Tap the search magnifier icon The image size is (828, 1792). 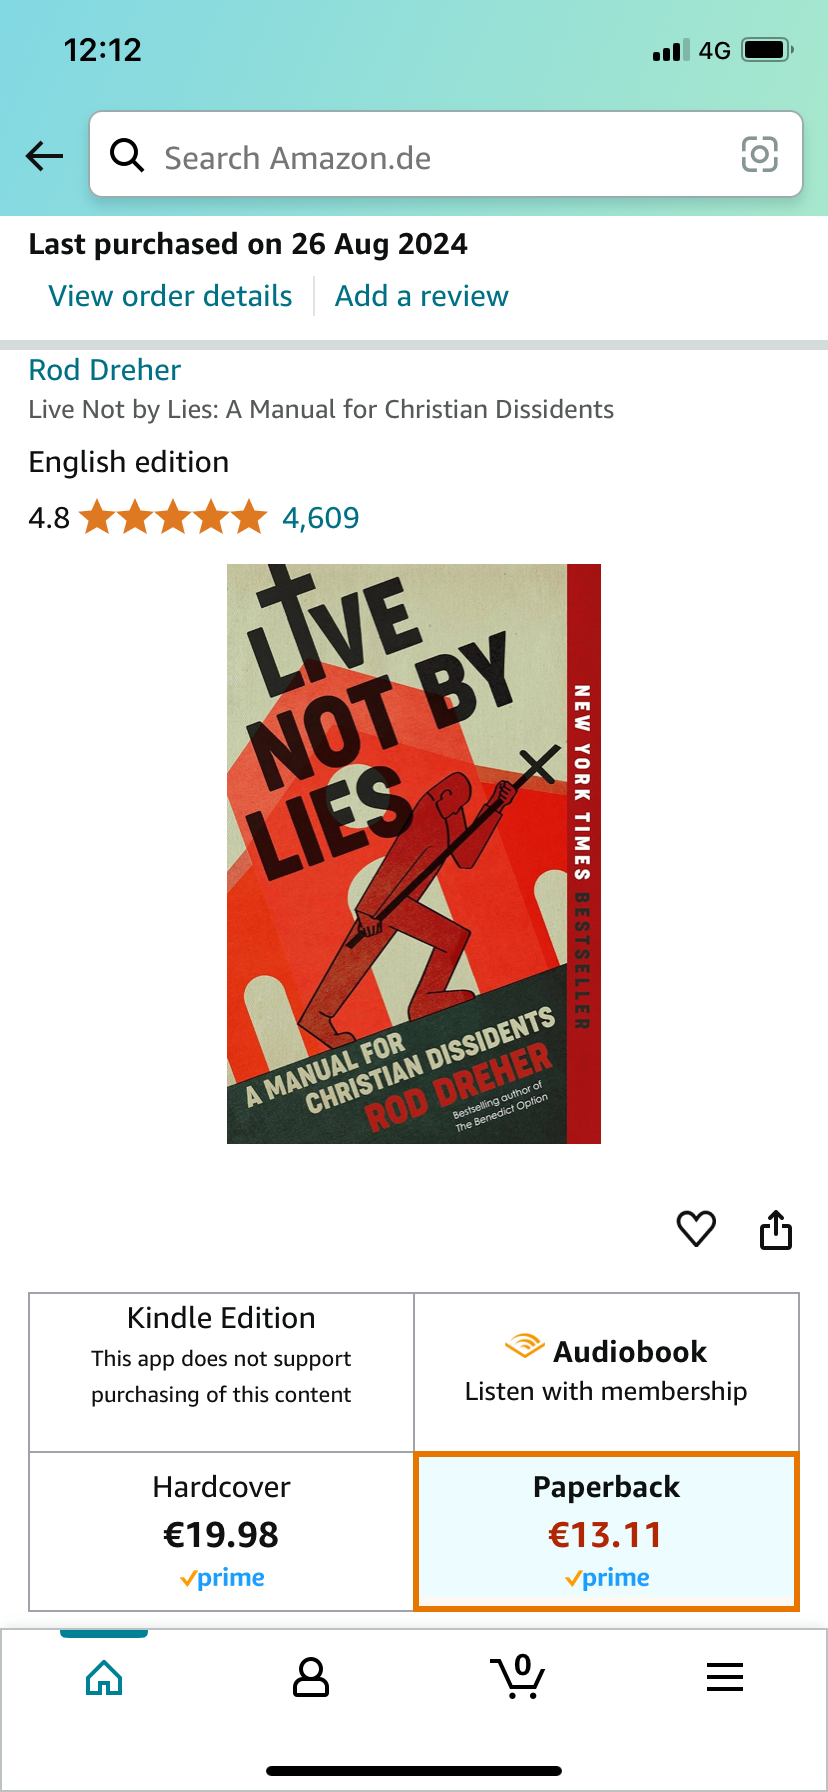click(127, 155)
